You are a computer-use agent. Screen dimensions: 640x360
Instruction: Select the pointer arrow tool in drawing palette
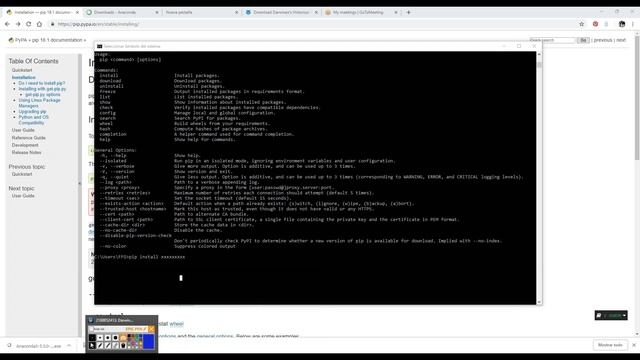tap(92, 345)
